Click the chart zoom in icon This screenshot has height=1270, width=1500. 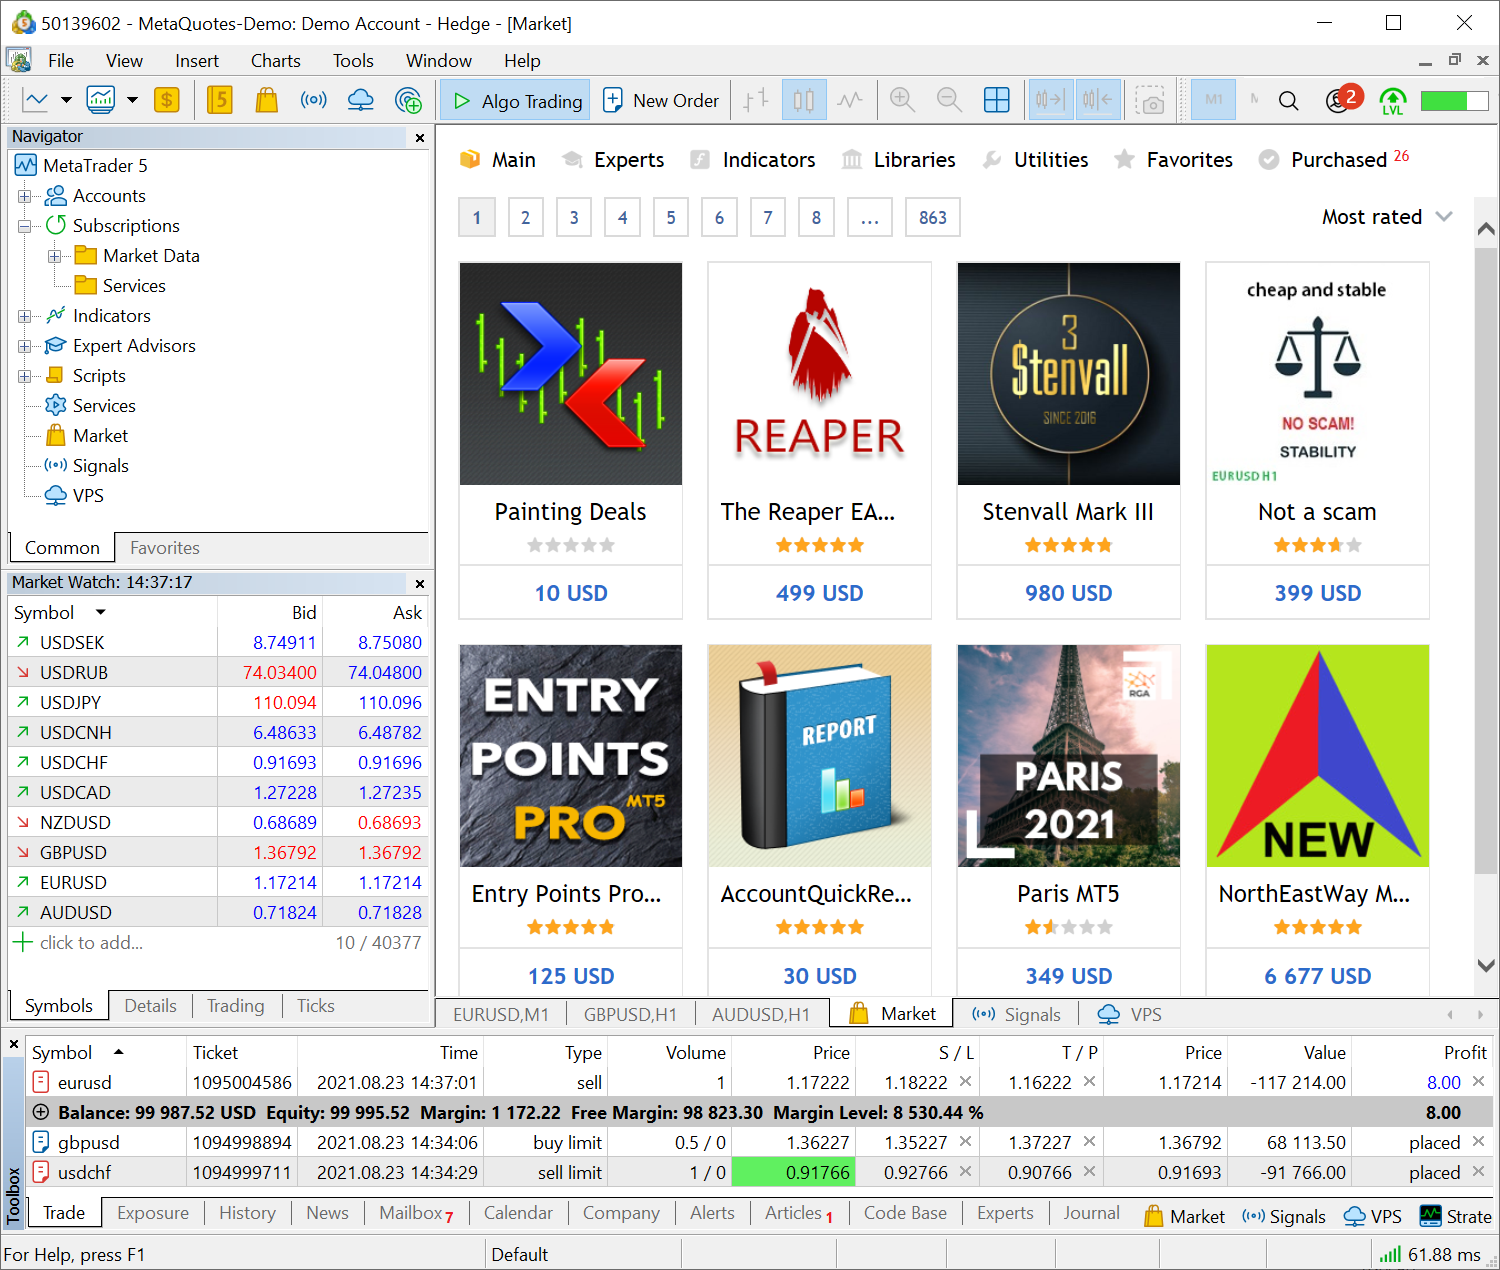[901, 100]
